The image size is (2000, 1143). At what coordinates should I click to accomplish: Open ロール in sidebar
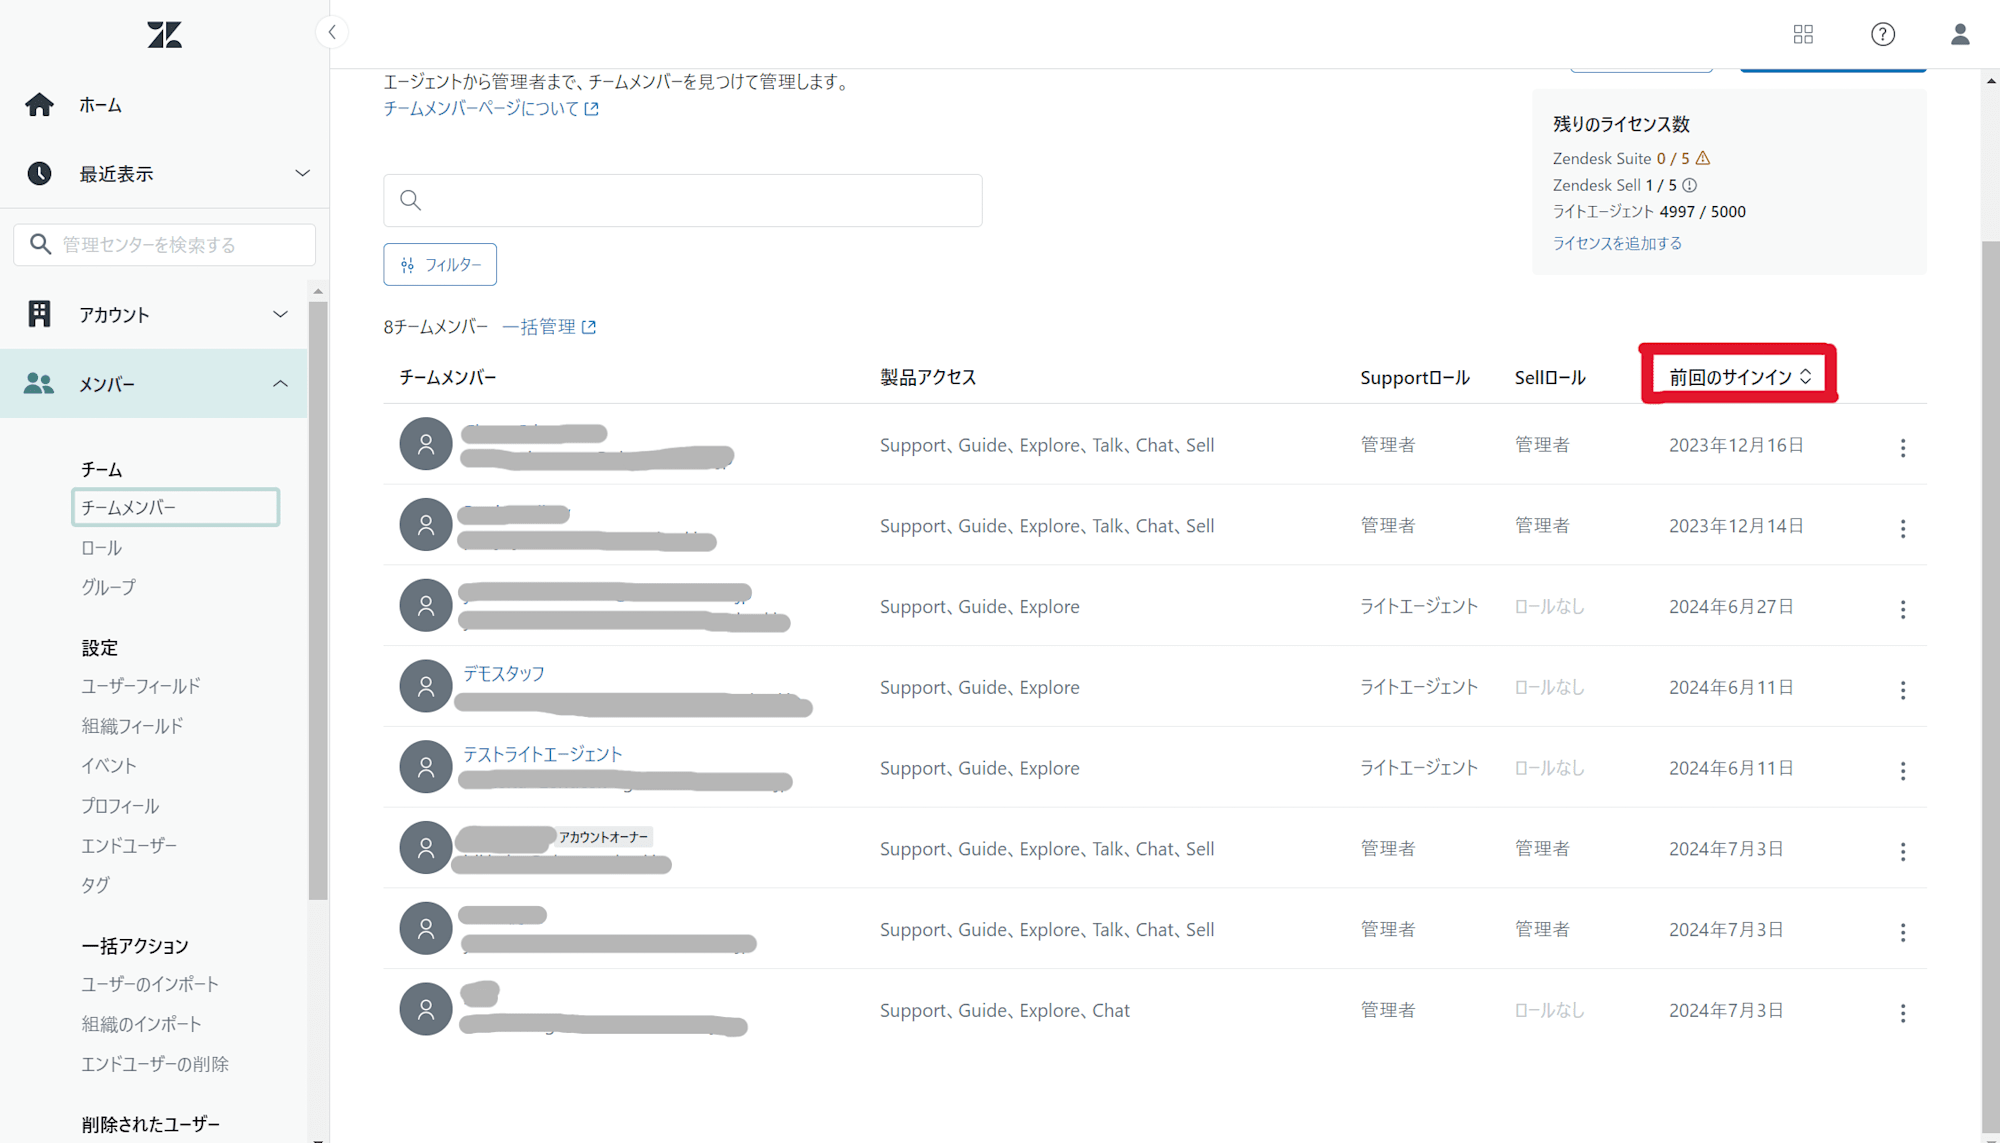(102, 548)
